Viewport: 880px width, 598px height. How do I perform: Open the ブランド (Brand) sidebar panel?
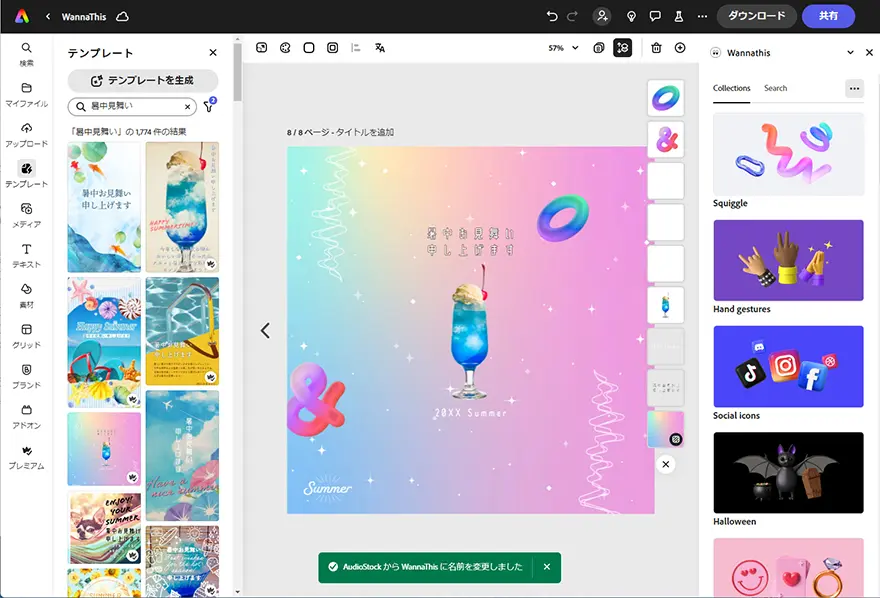pyautogui.click(x=26, y=375)
